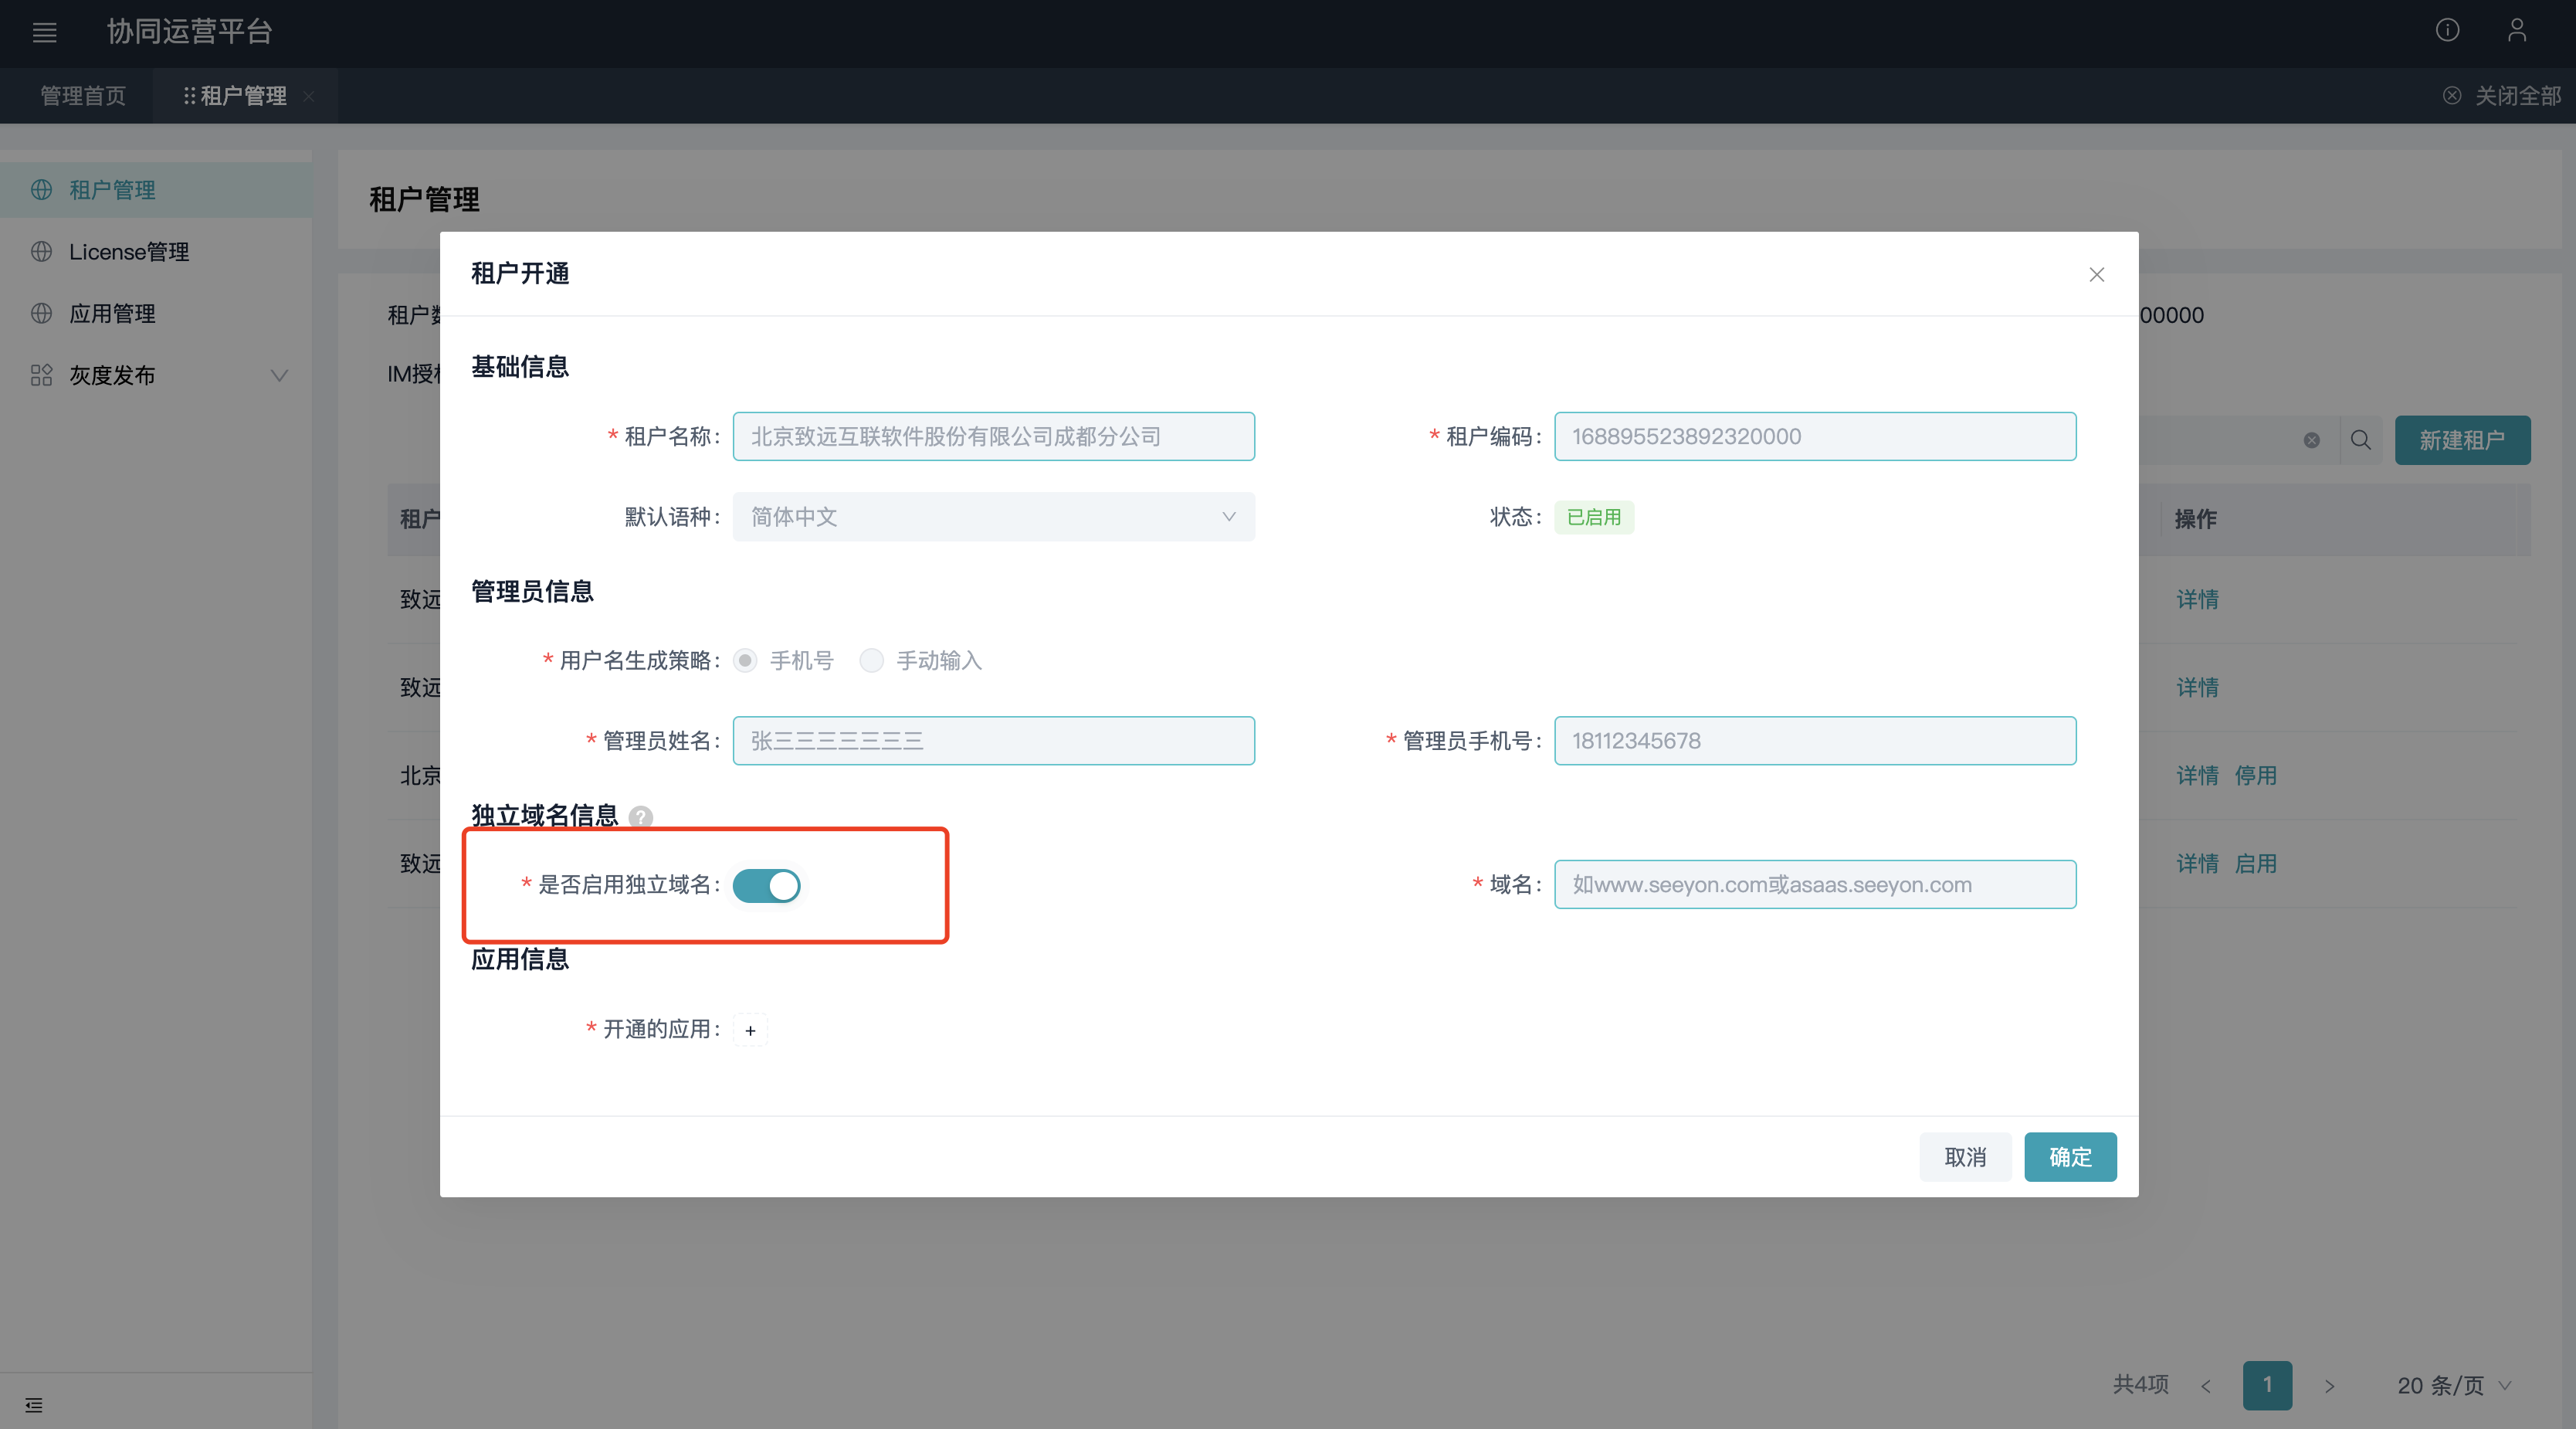This screenshot has width=2576, height=1429.
Task: Open 详情 in the first table row
Action: [2197, 600]
